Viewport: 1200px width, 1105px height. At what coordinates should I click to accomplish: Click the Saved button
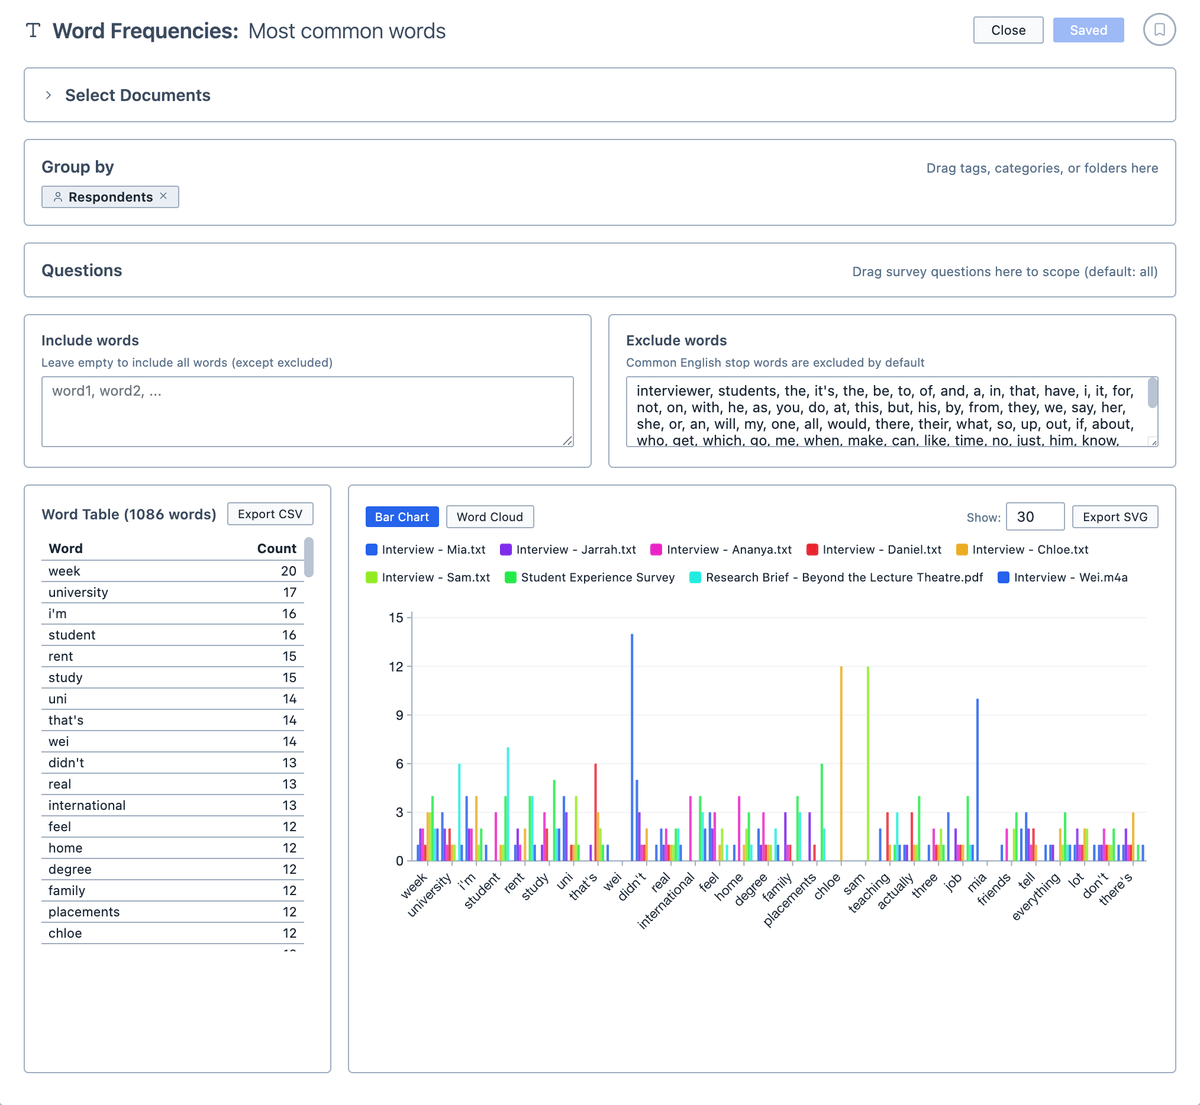tap(1088, 30)
